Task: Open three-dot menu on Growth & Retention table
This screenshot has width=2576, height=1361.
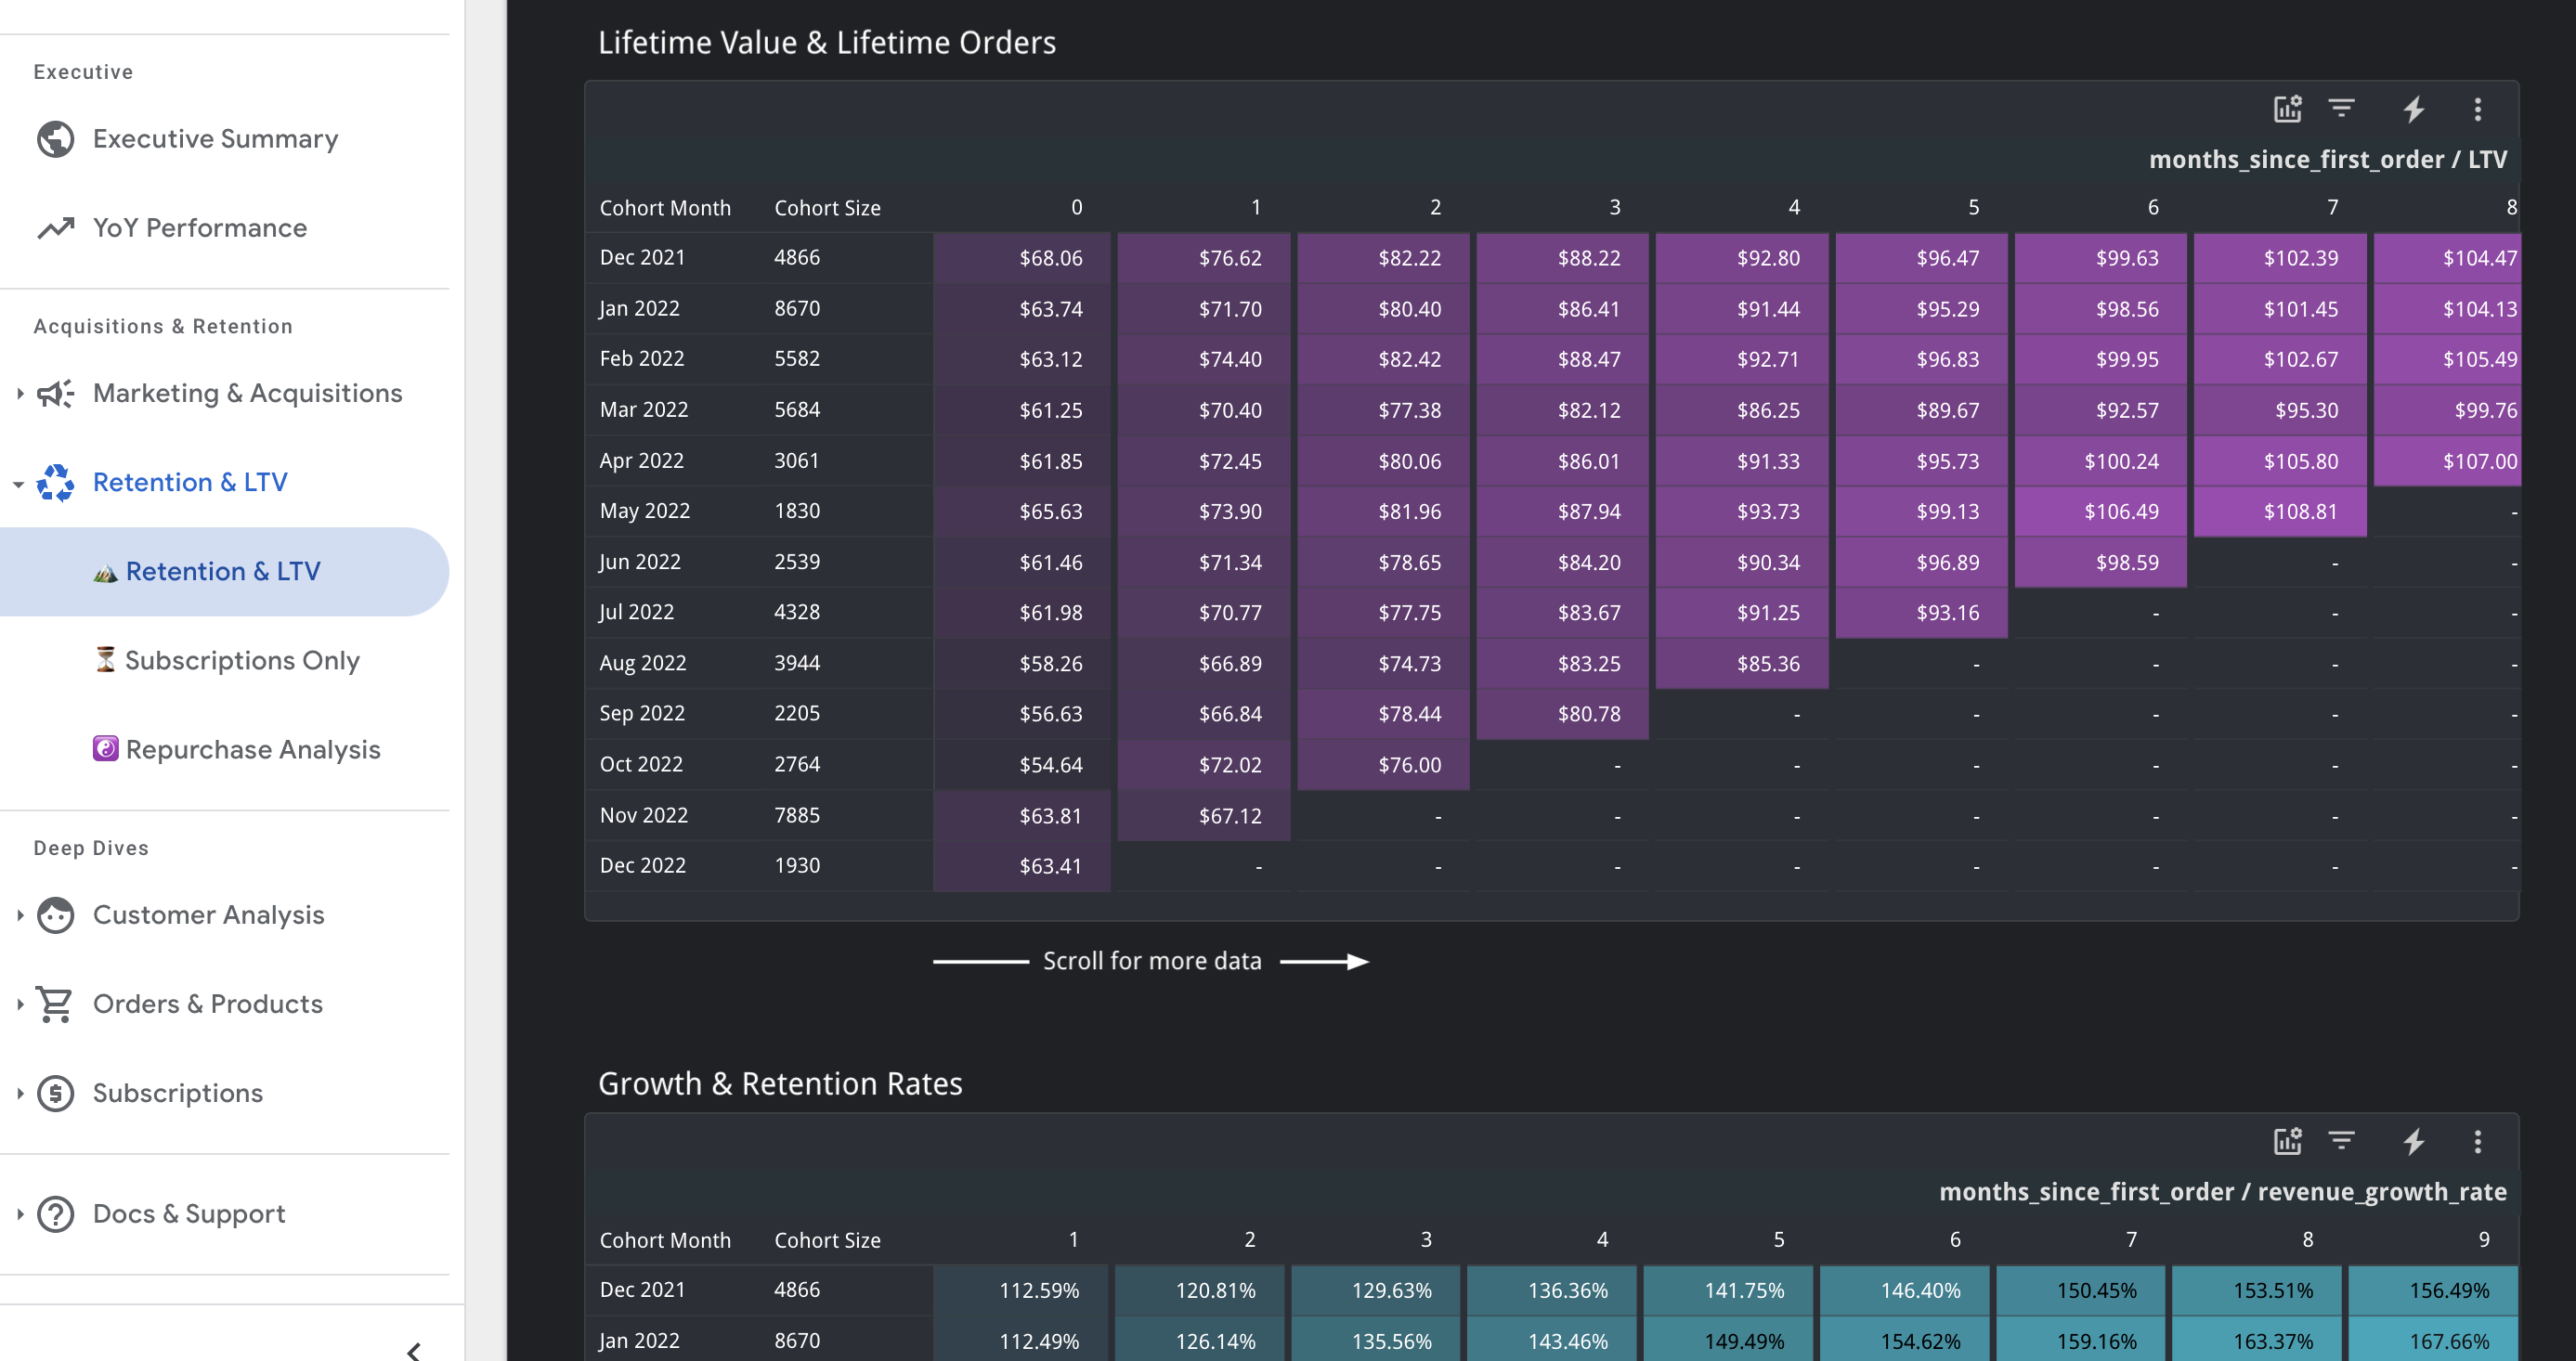Action: pyautogui.click(x=2477, y=1141)
